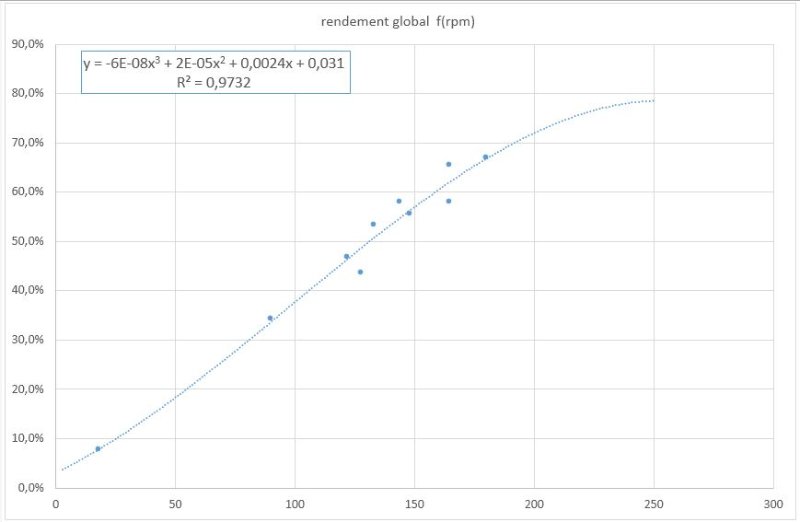Viewport: 800px width, 522px height.
Task: Select the dotted trendline end near 250 rpm
Action: (x=651, y=101)
